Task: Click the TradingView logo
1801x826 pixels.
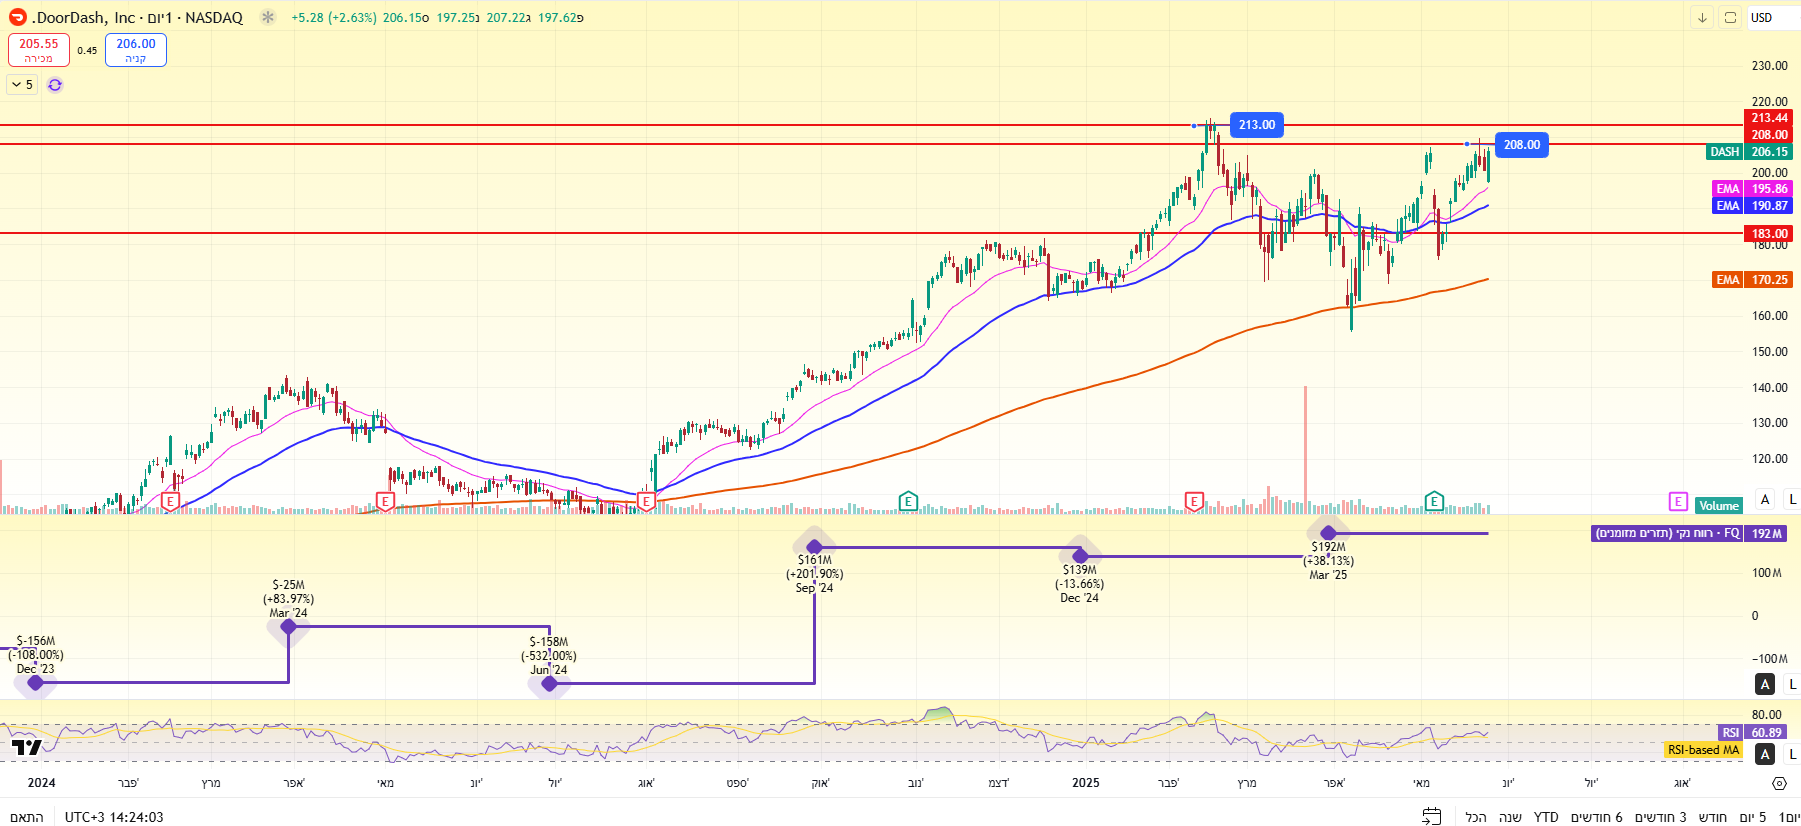Action: [x=27, y=747]
